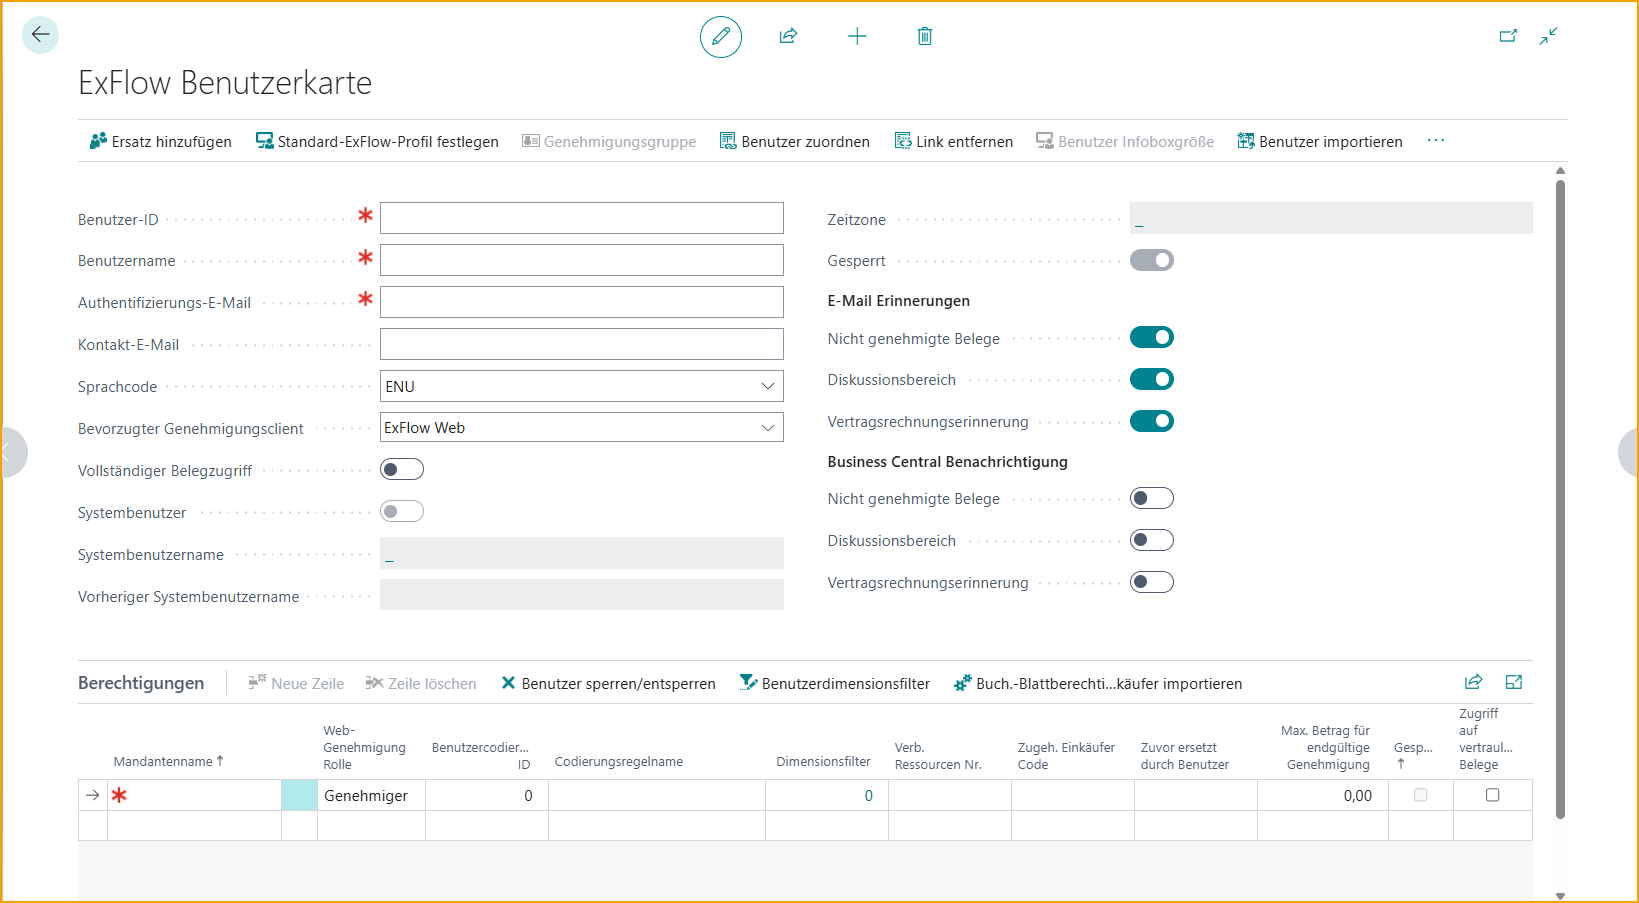Toggle the Systembenutzer switch
The height and width of the screenshot is (903, 1639).
pos(402,511)
